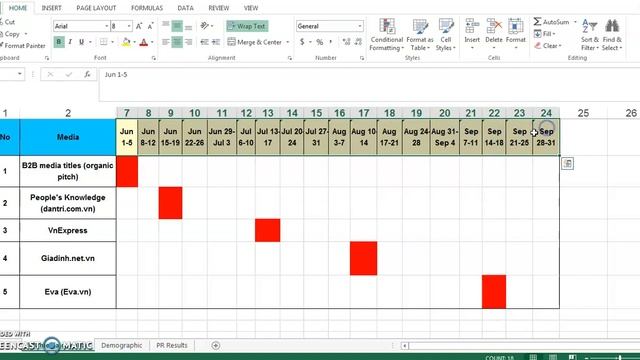
Task: Select Bottom Align
Action: point(188,26)
